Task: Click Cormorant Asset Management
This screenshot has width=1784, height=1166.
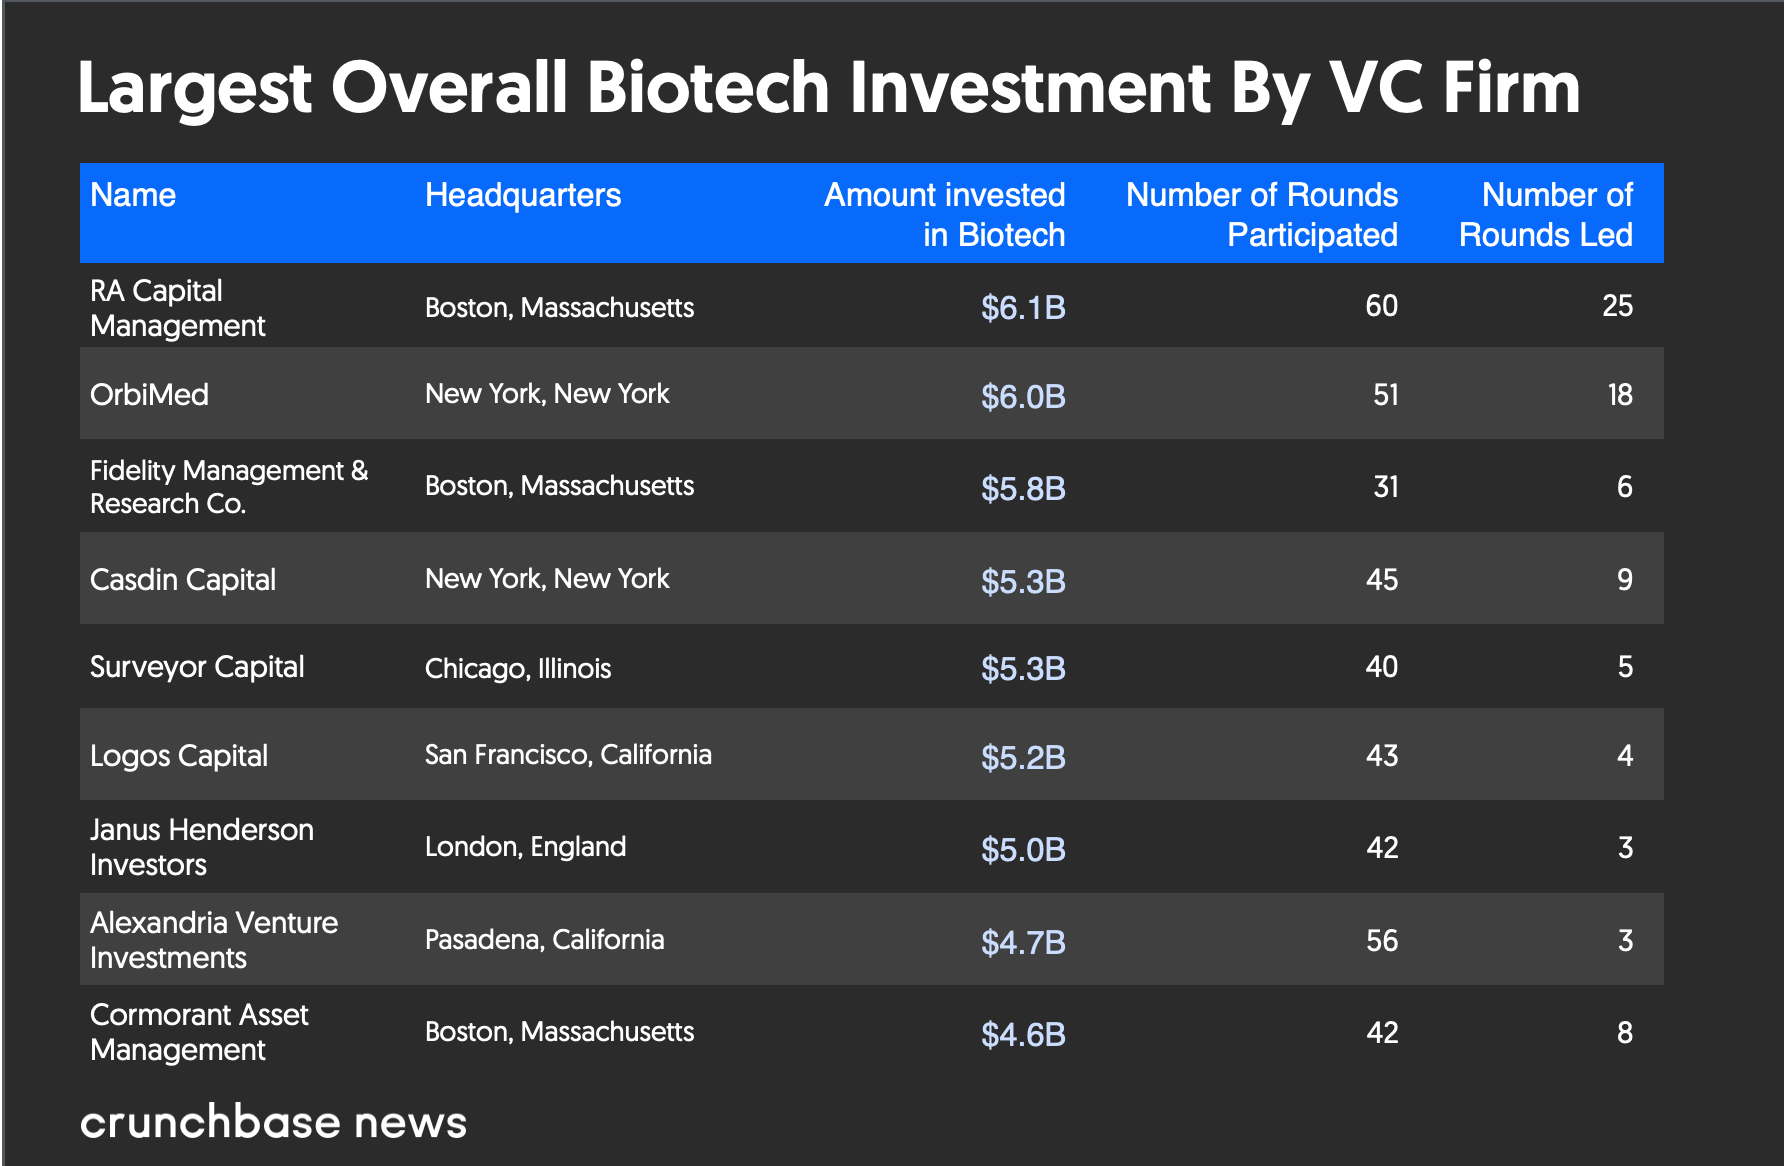Action: click(x=199, y=1032)
